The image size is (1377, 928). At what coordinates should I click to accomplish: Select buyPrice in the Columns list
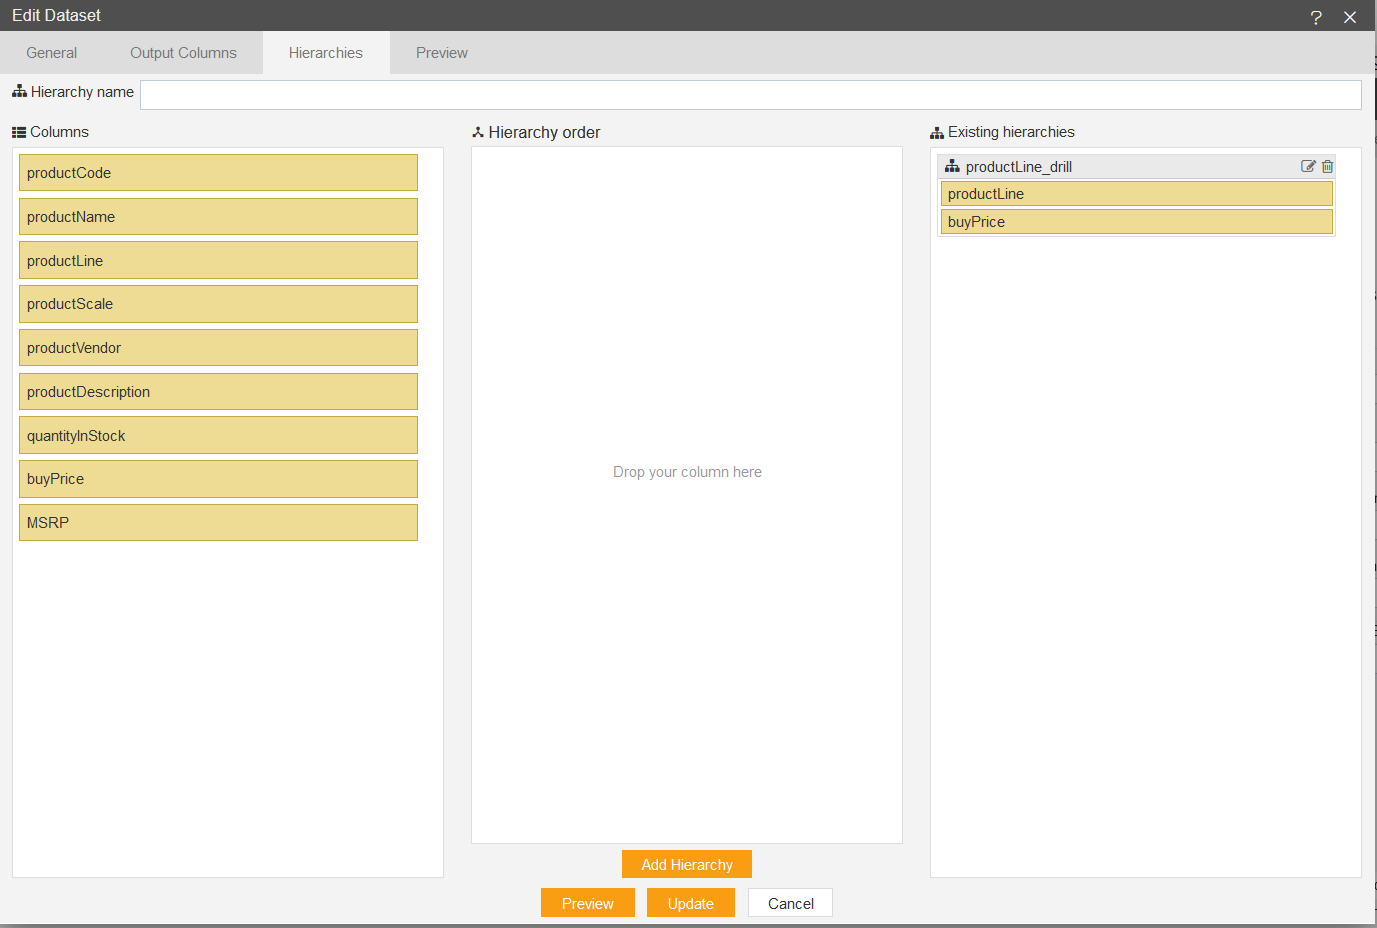218,479
